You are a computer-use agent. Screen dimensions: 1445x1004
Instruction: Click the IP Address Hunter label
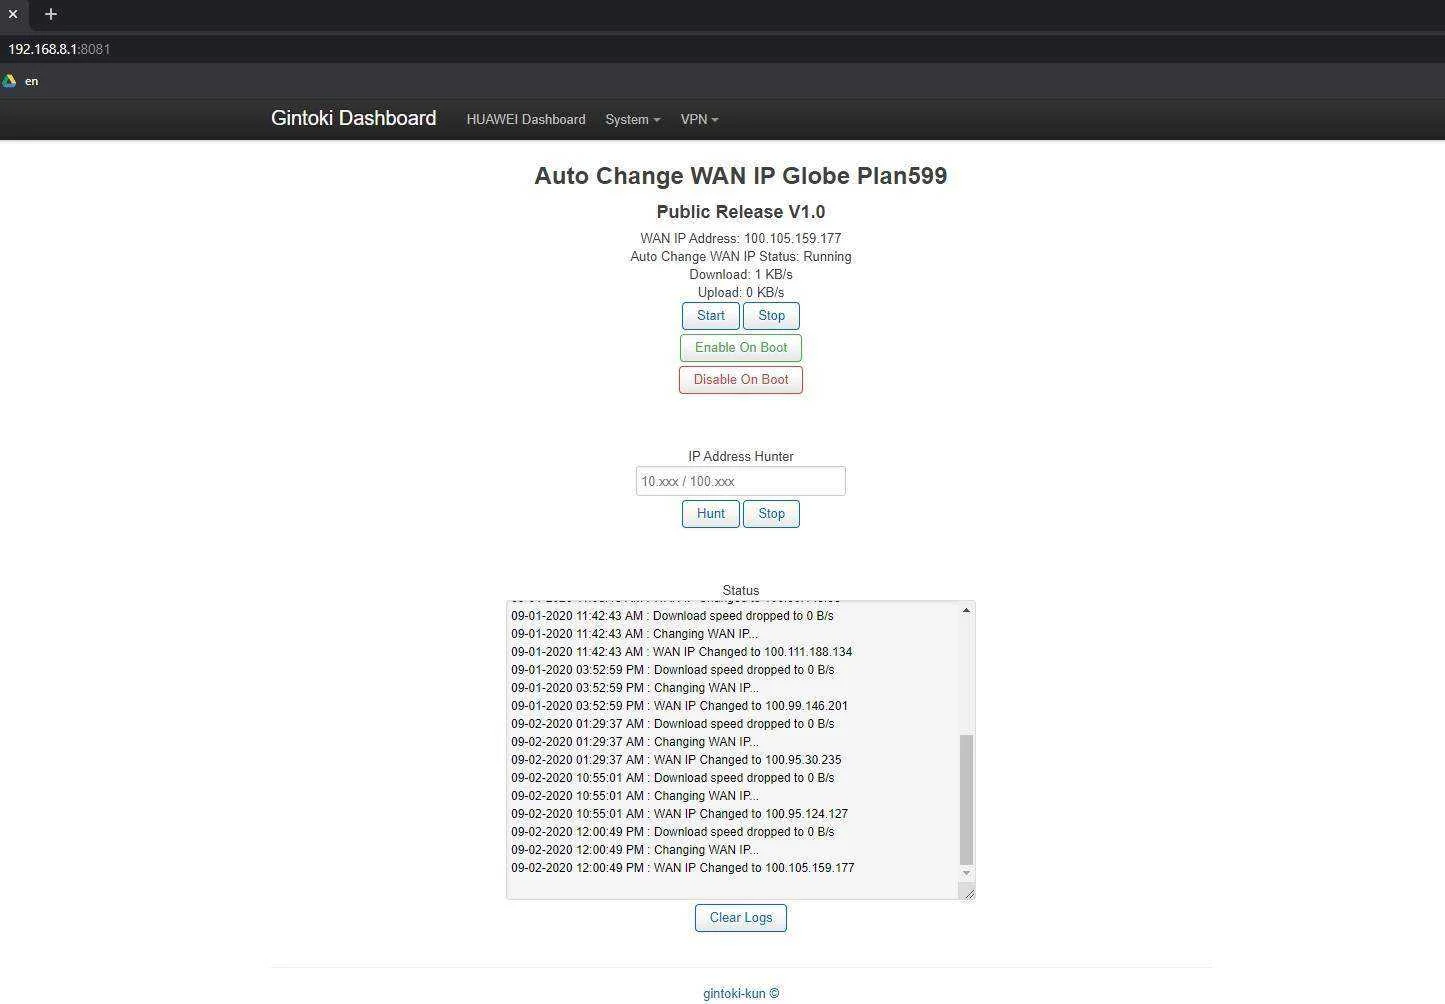741,457
